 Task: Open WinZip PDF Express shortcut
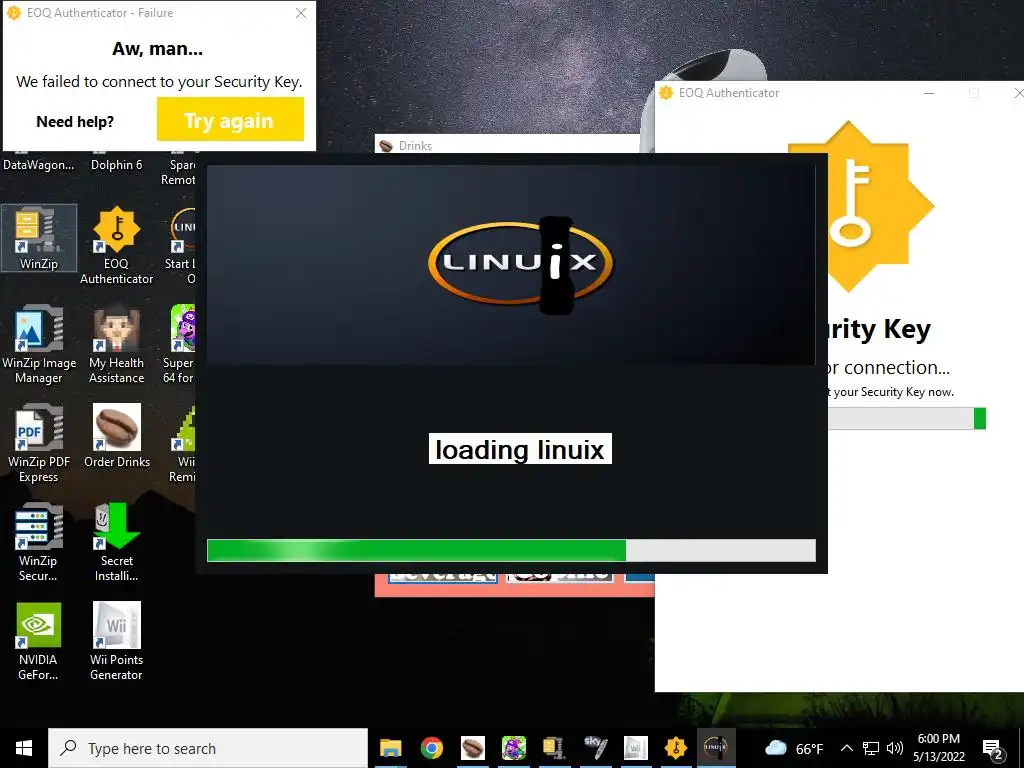click(x=39, y=443)
